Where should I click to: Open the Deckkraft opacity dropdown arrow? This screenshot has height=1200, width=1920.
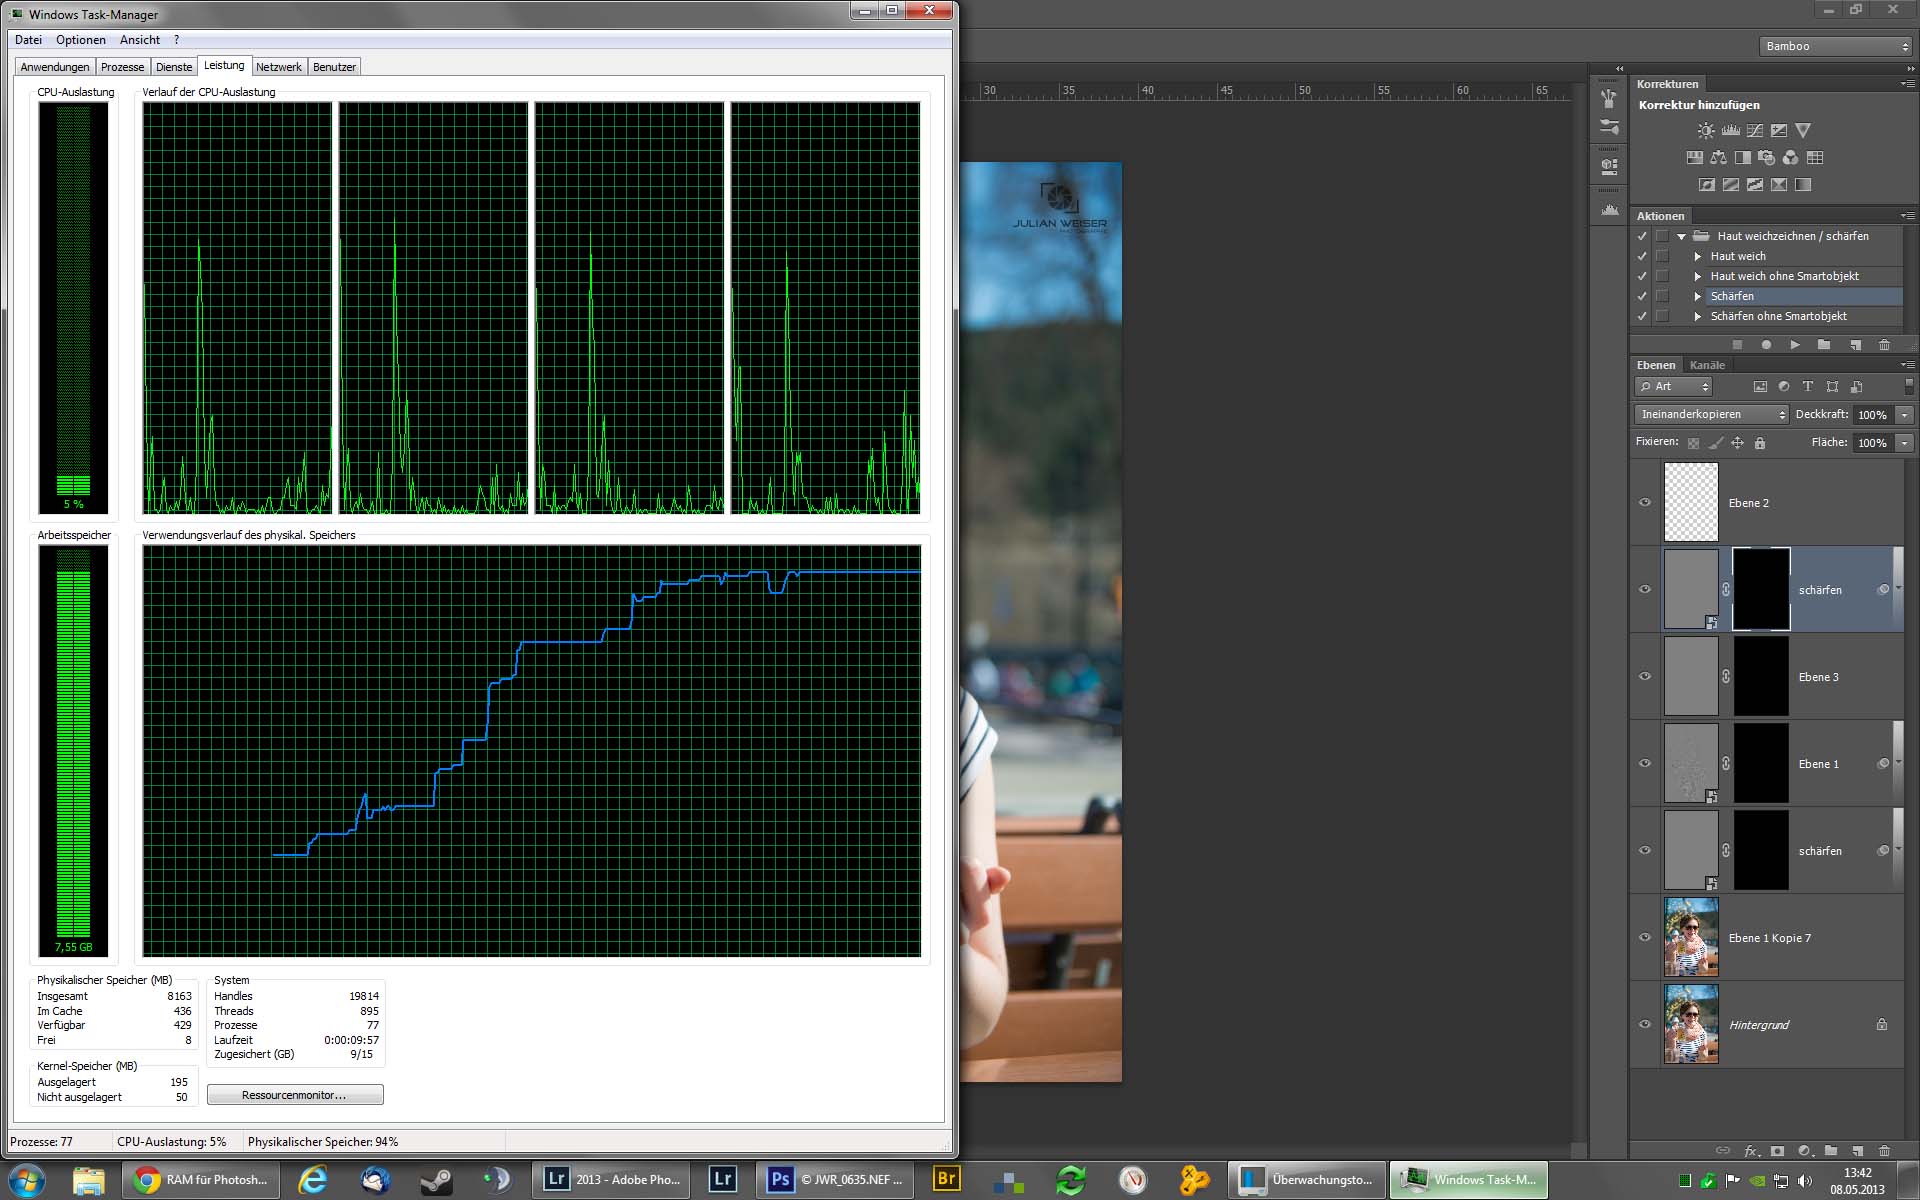pos(1905,415)
